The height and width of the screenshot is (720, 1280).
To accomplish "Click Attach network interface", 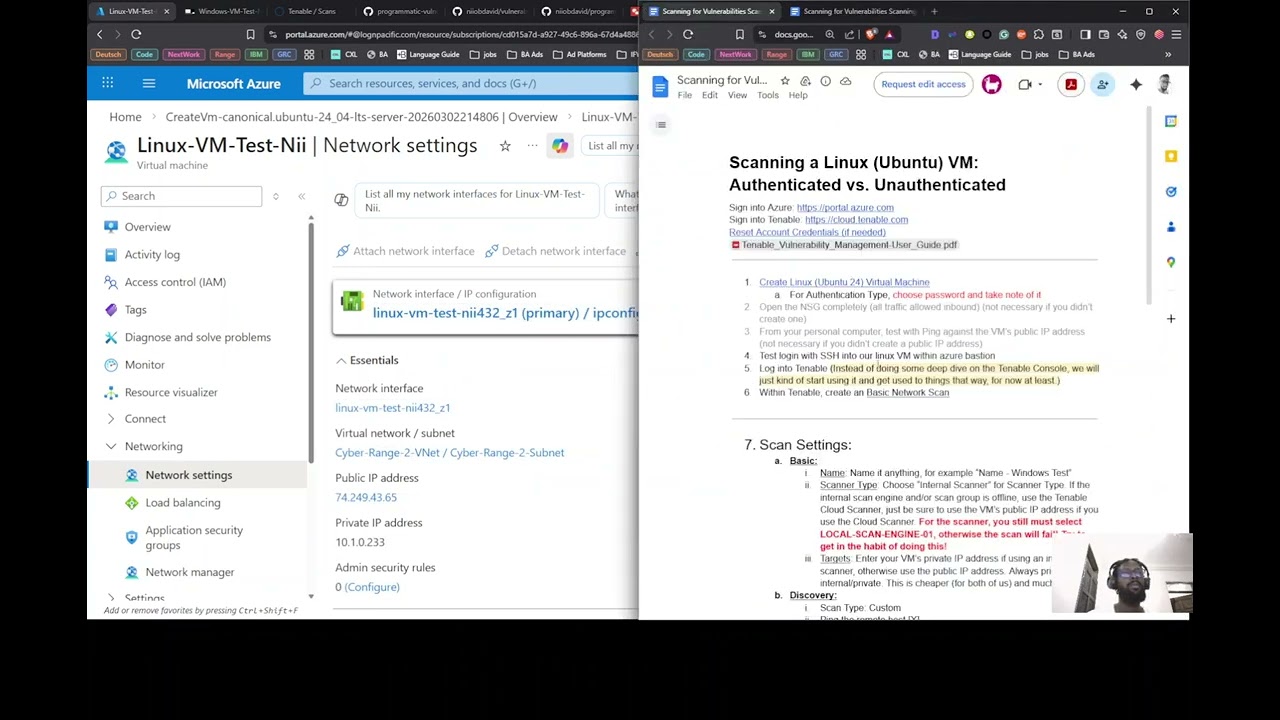I will tap(405, 251).
